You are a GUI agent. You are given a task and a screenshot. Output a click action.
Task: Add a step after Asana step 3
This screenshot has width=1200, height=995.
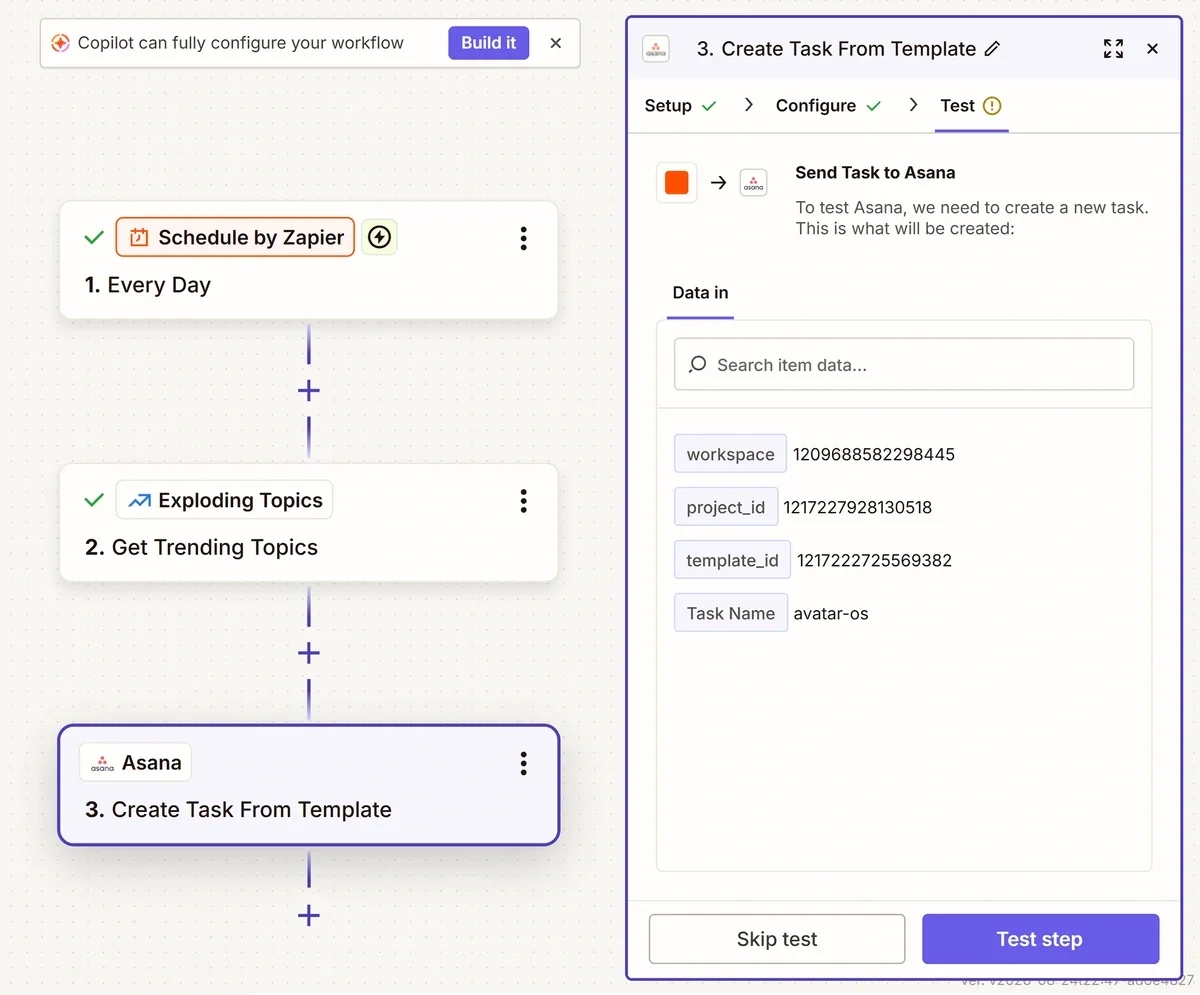pyautogui.click(x=308, y=915)
